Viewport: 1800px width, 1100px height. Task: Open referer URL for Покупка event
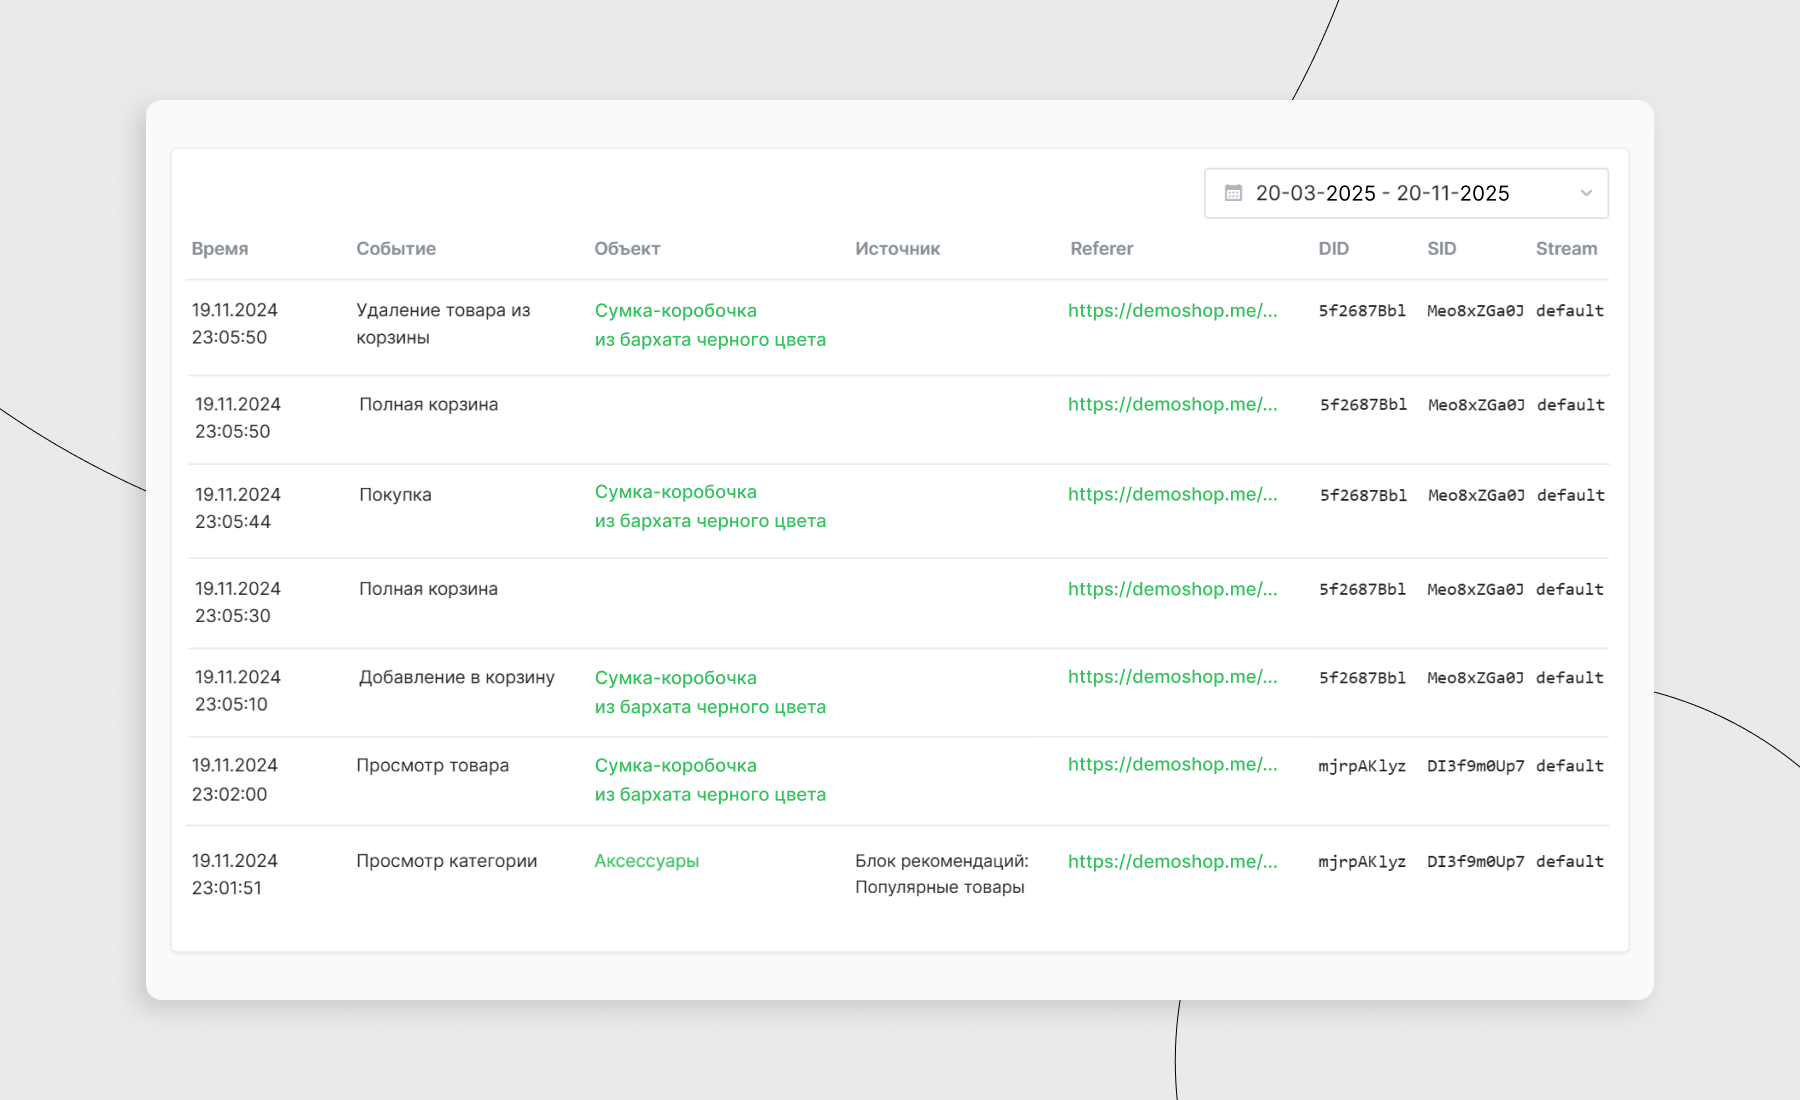pos(1172,494)
